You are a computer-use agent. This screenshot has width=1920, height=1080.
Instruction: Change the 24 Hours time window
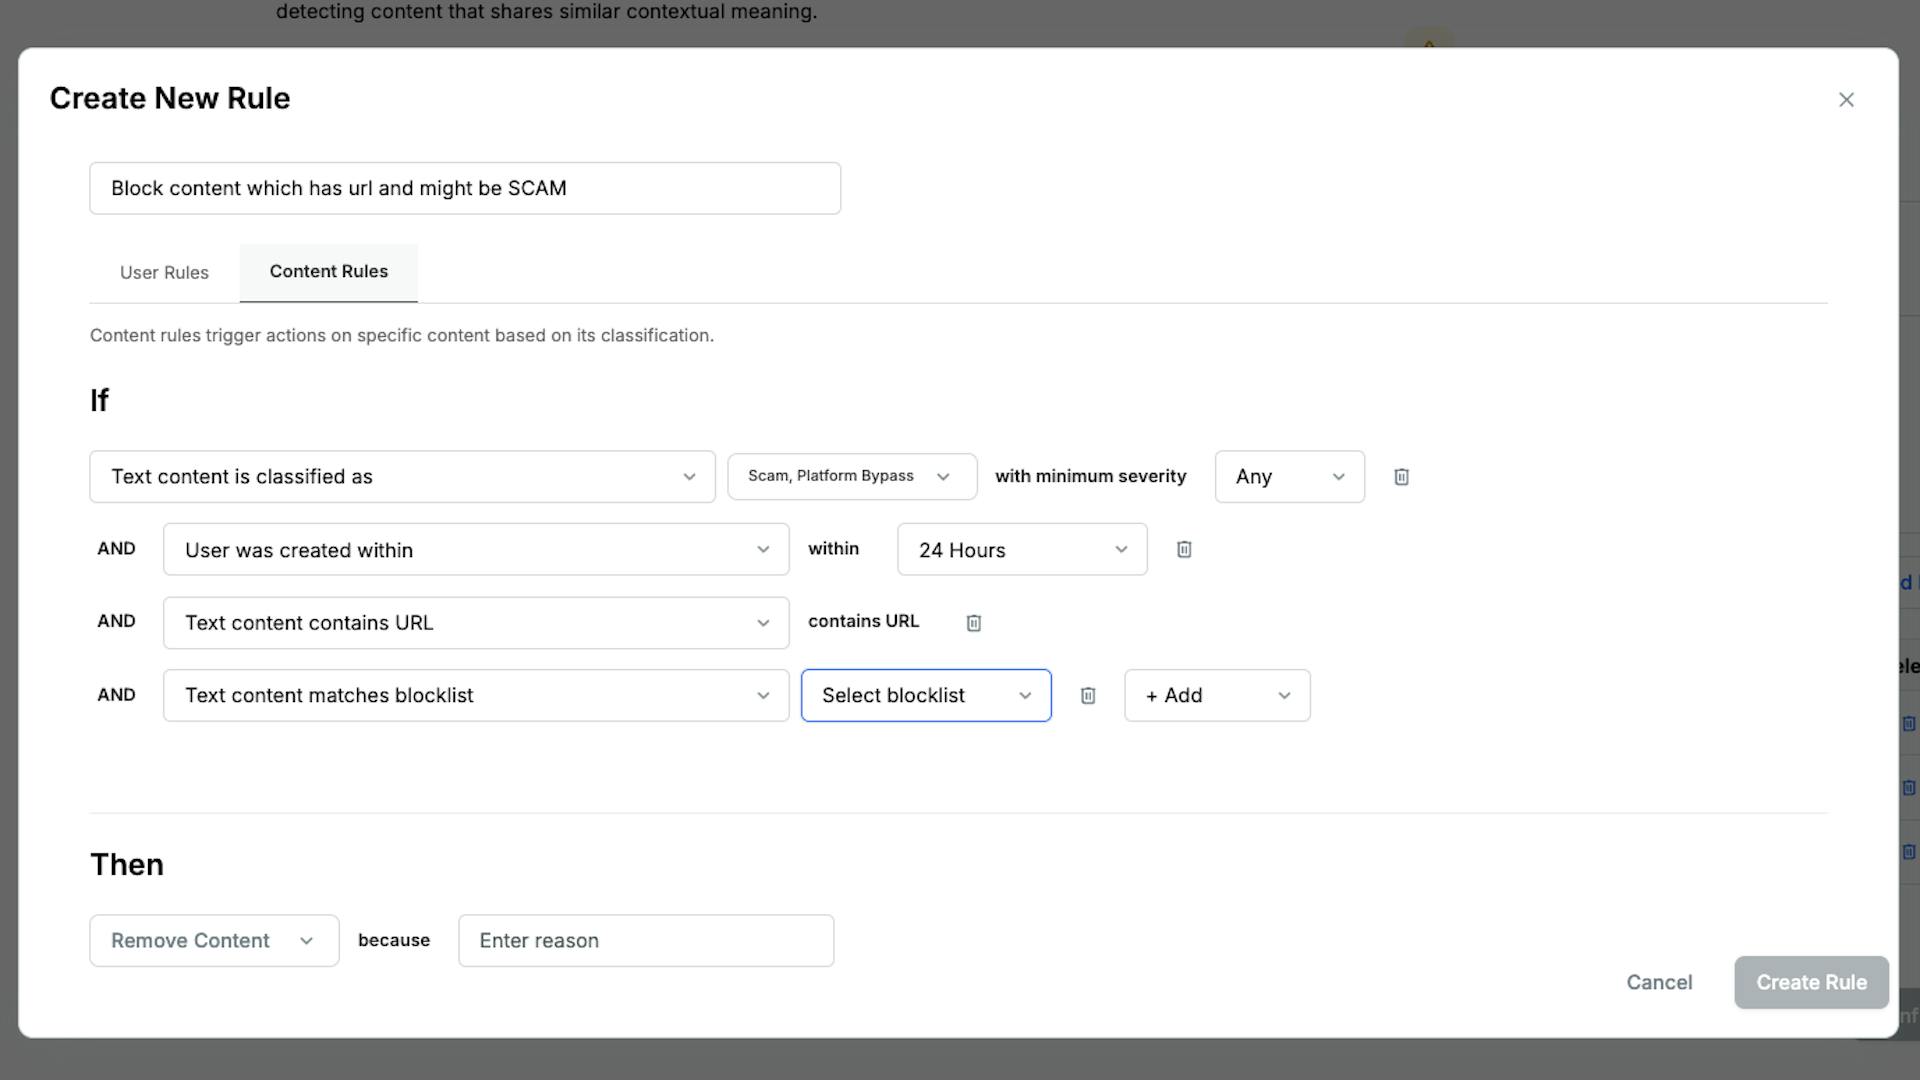1021,550
